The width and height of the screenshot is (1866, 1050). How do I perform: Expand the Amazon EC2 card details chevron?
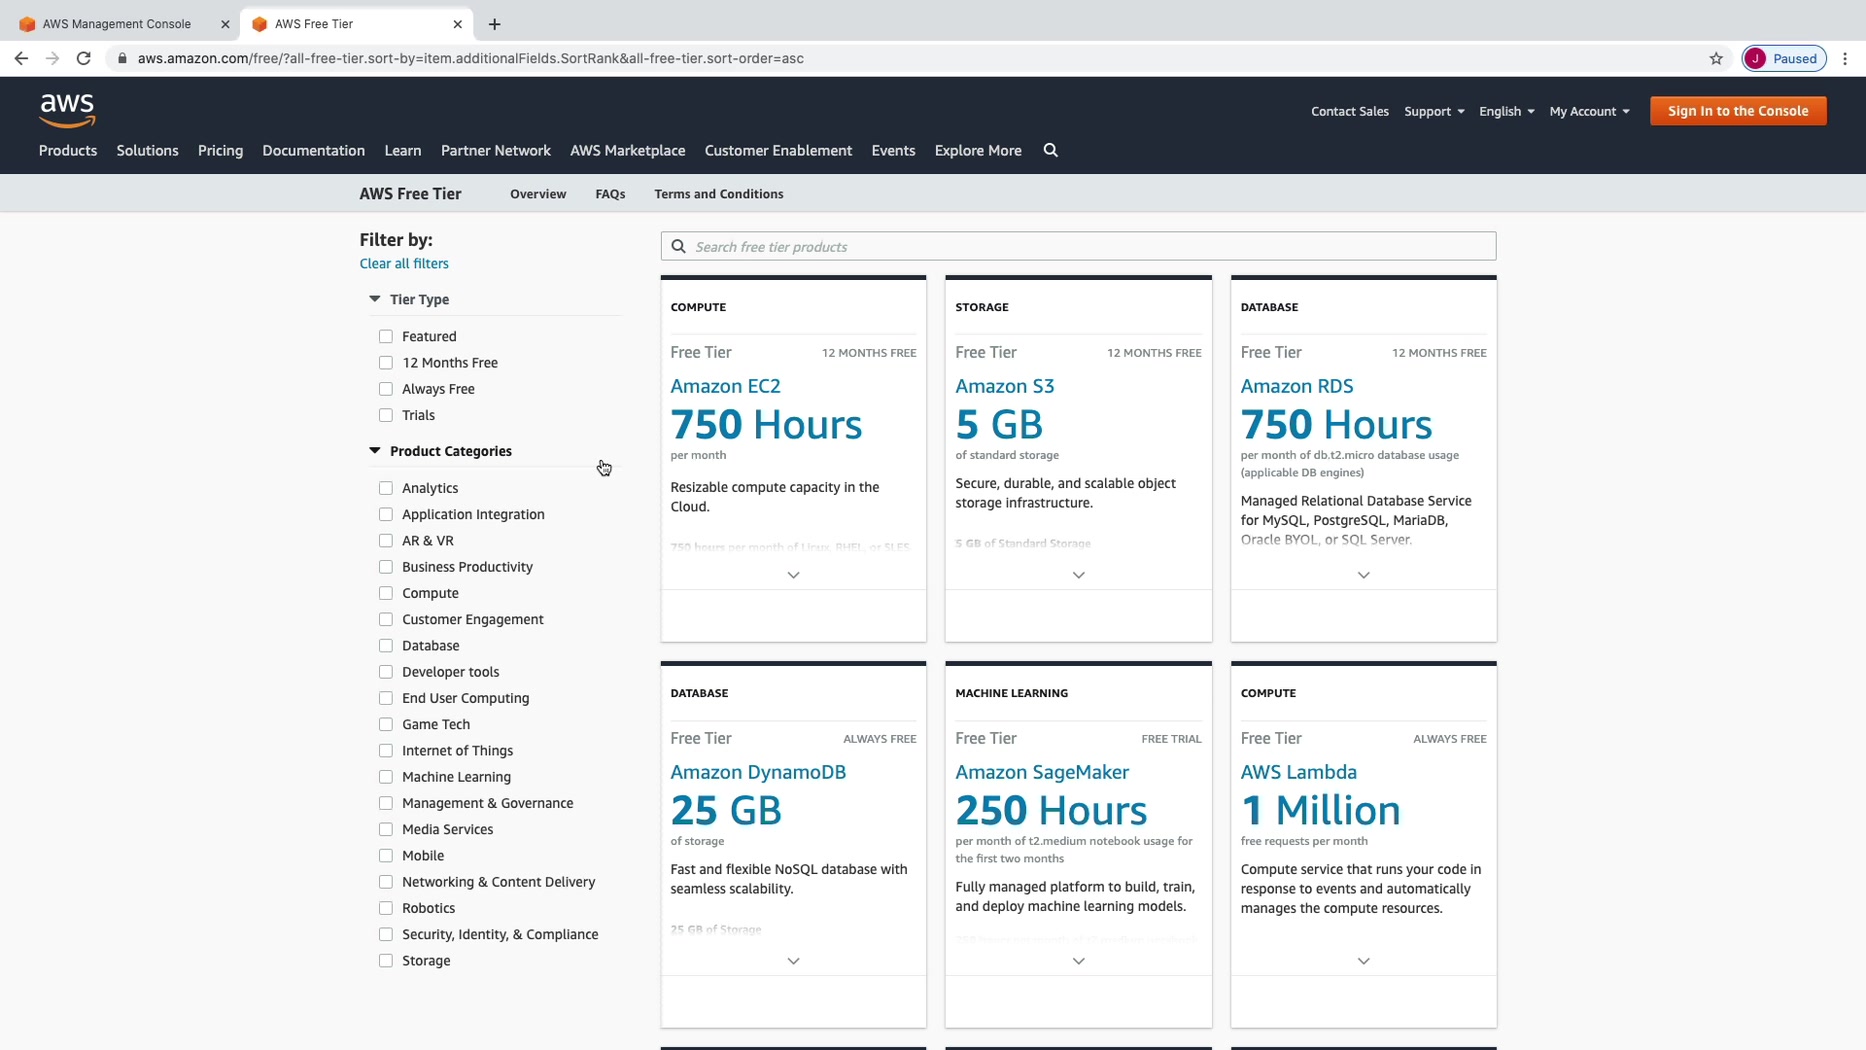(x=793, y=575)
